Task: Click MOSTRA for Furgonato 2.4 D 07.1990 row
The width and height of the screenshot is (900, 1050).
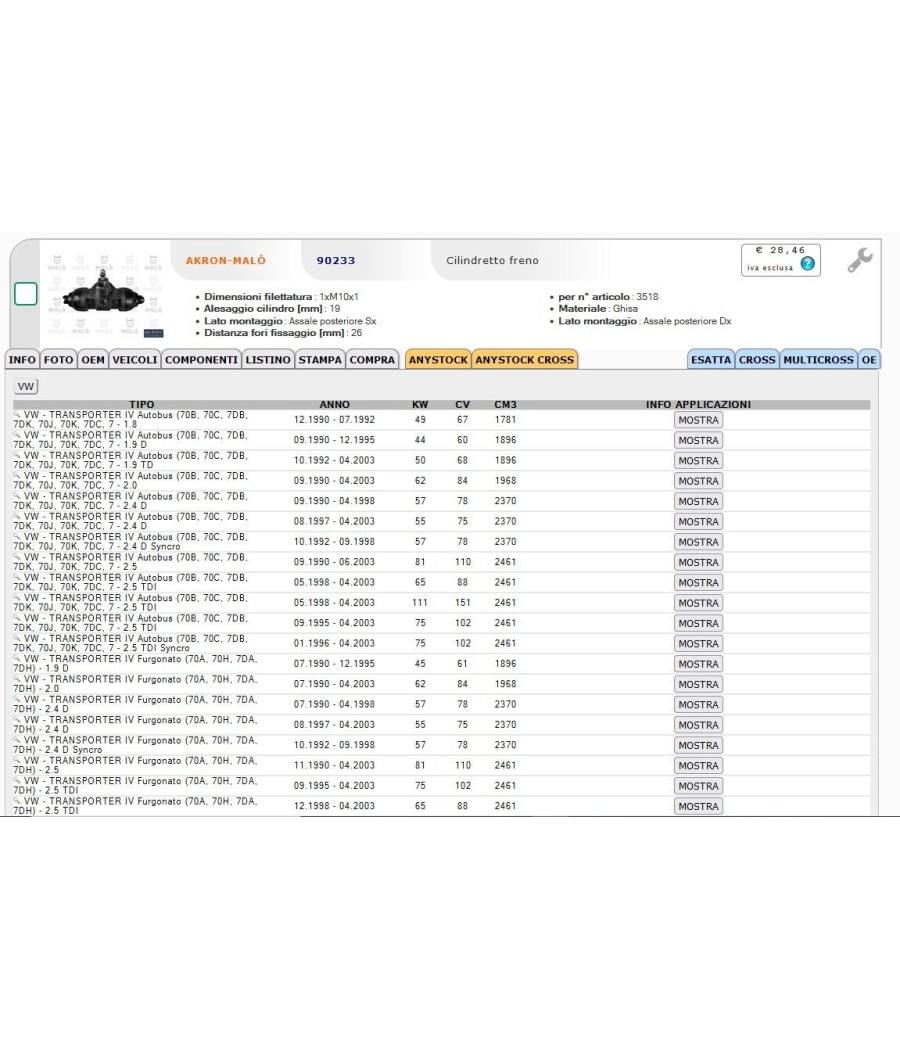Action: pyautogui.click(x=698, y=704)
